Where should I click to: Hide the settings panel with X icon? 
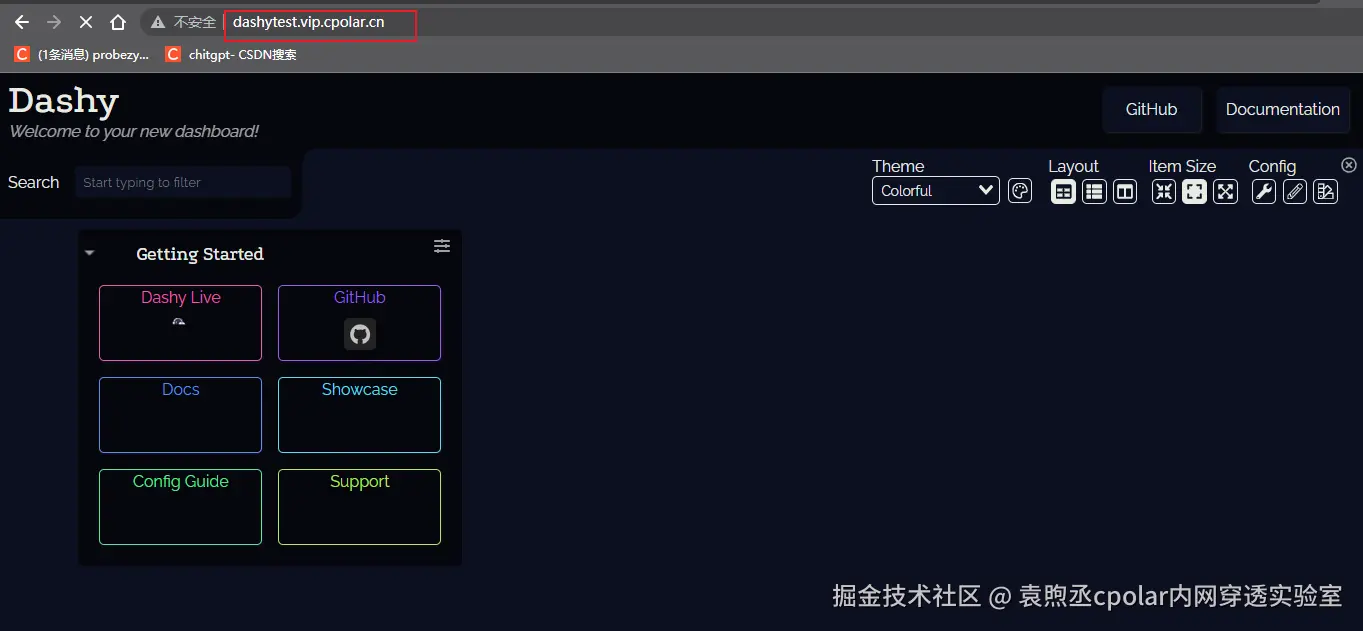1349,165
